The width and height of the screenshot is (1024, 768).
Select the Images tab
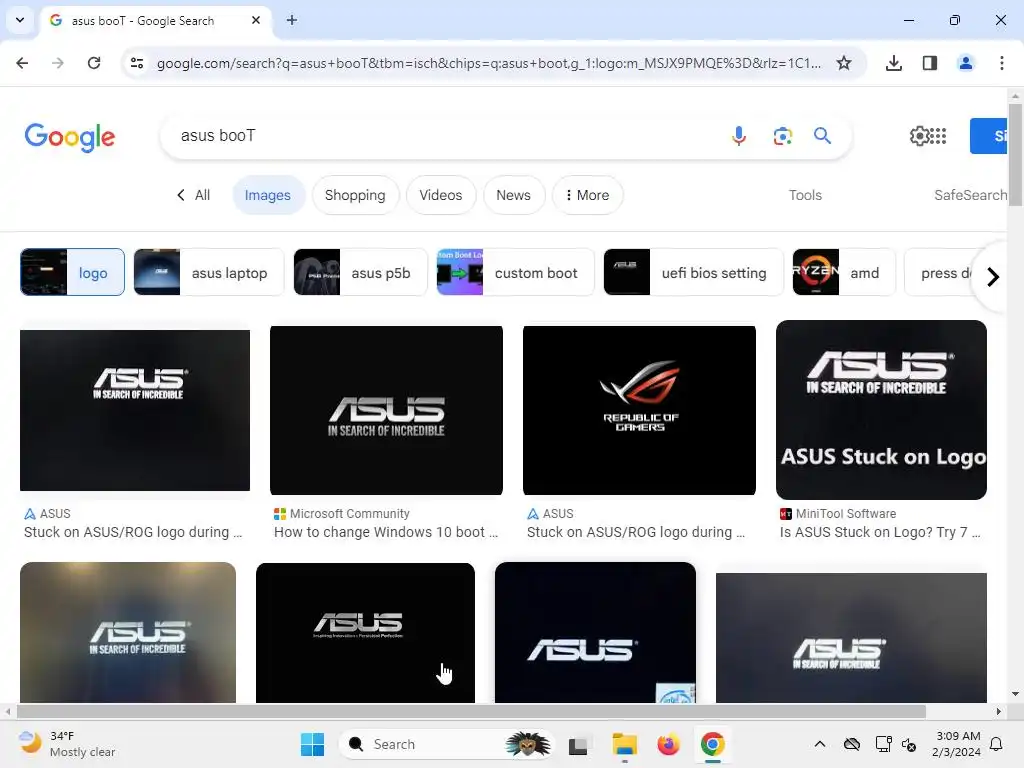point(268,195)
